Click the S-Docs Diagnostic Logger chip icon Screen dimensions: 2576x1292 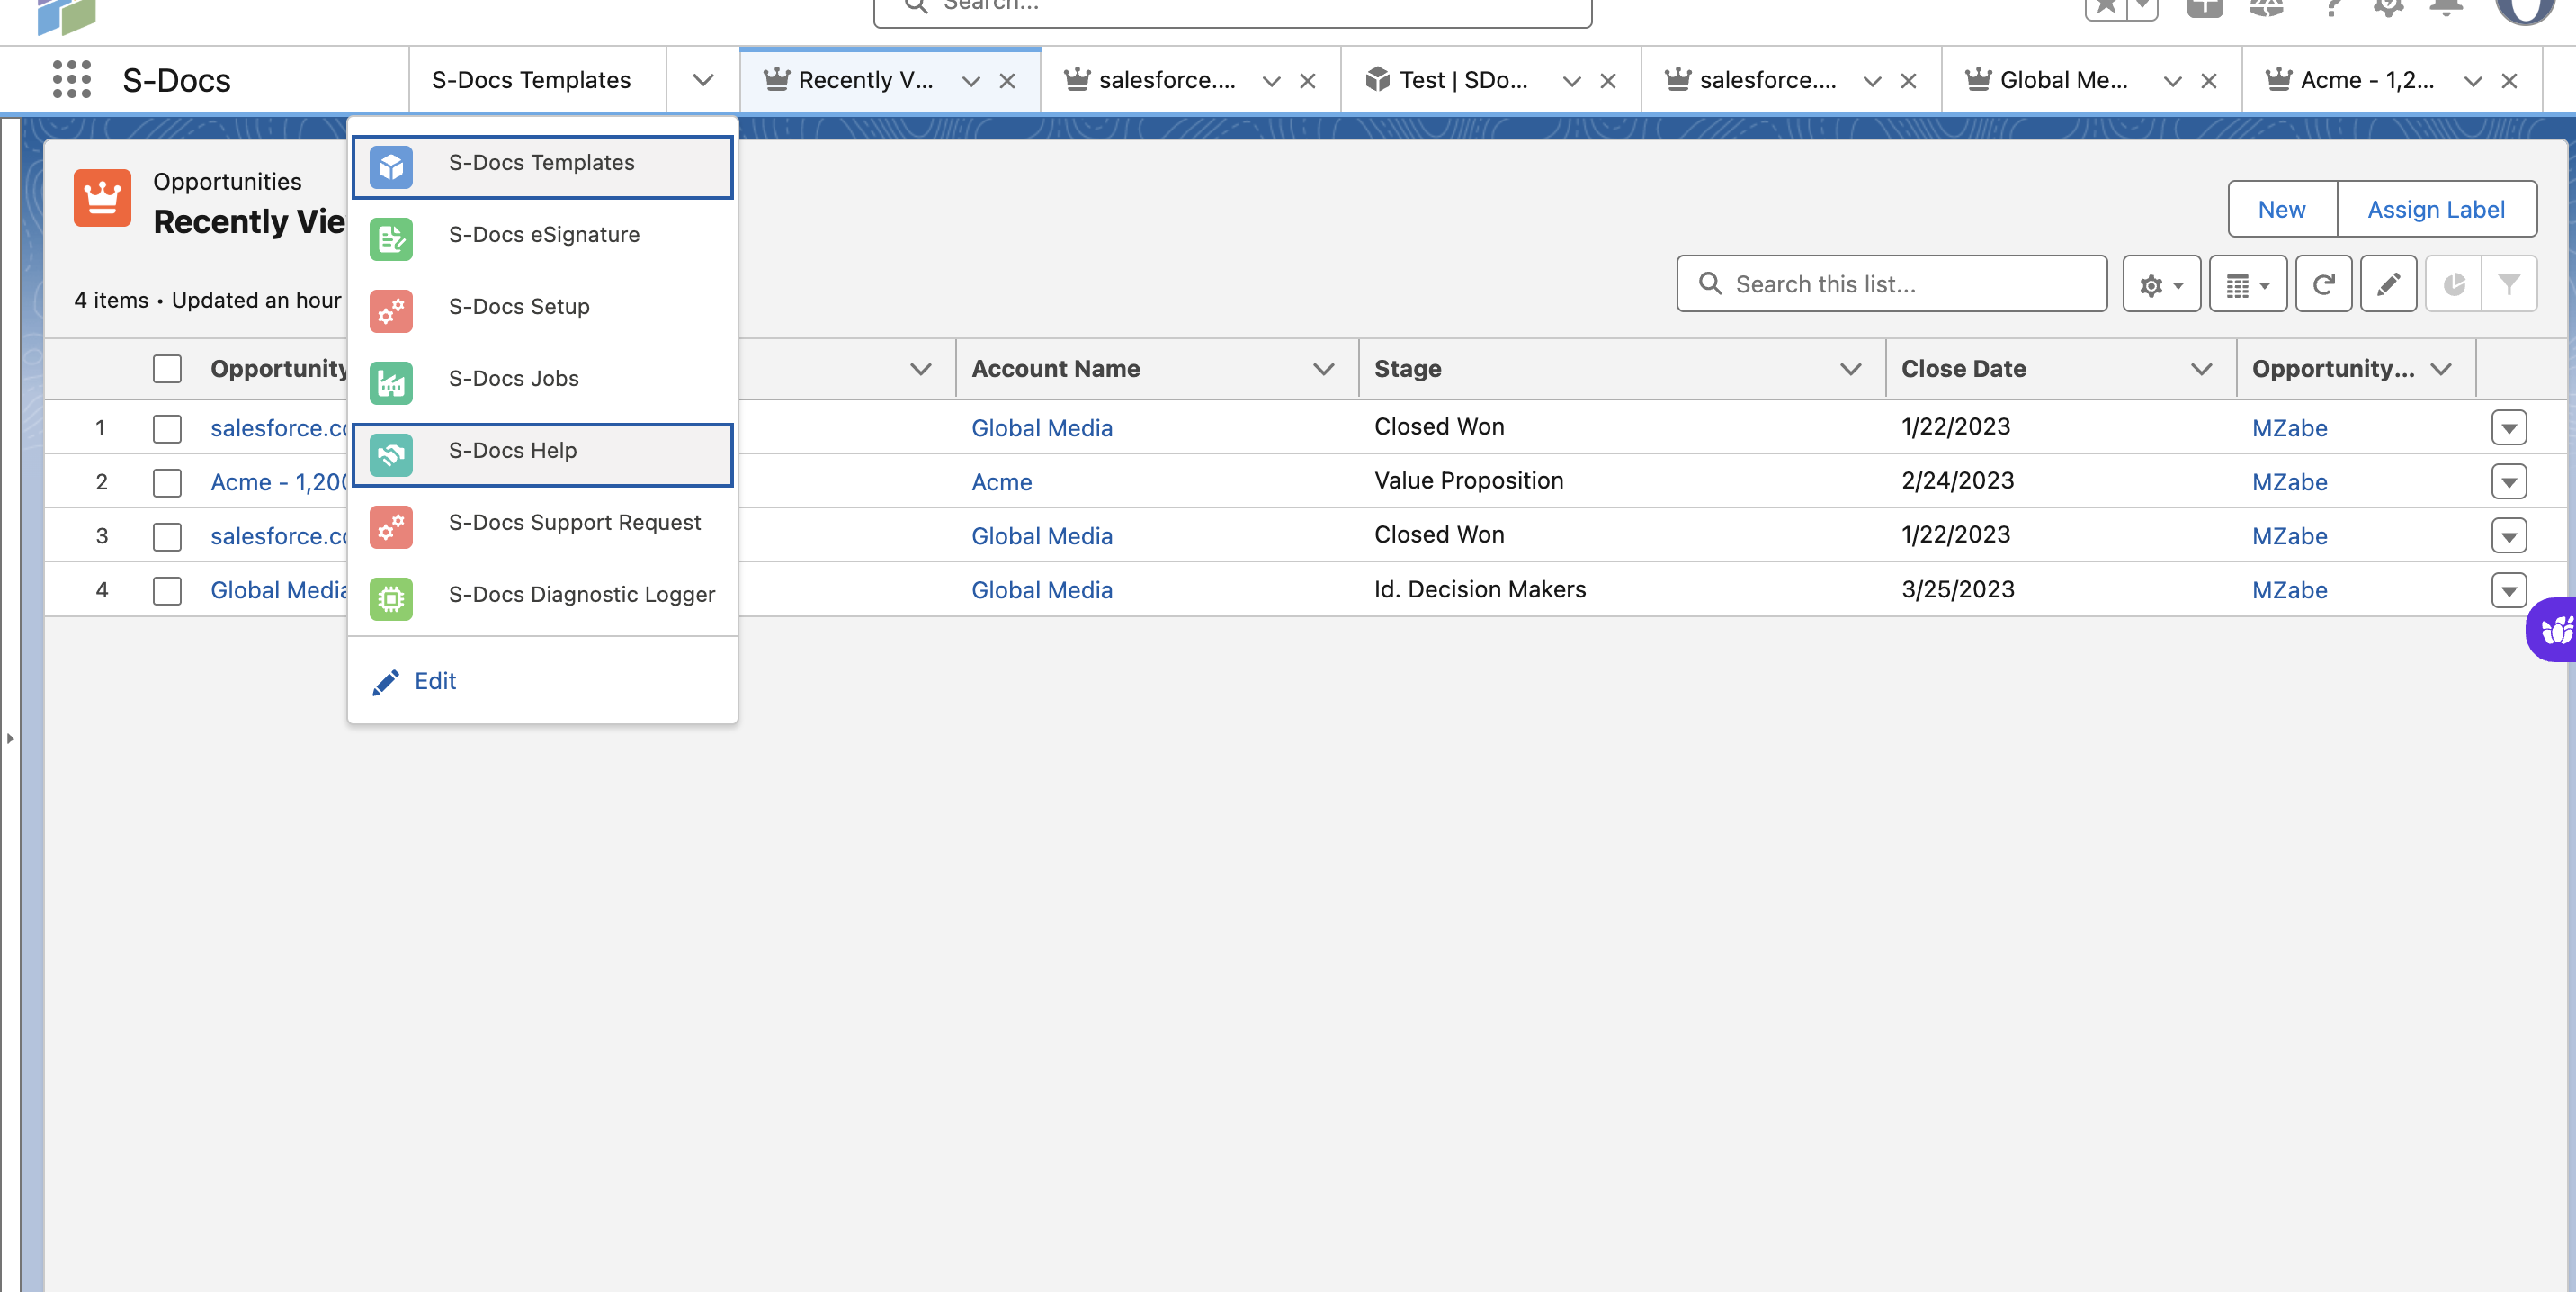391,597
